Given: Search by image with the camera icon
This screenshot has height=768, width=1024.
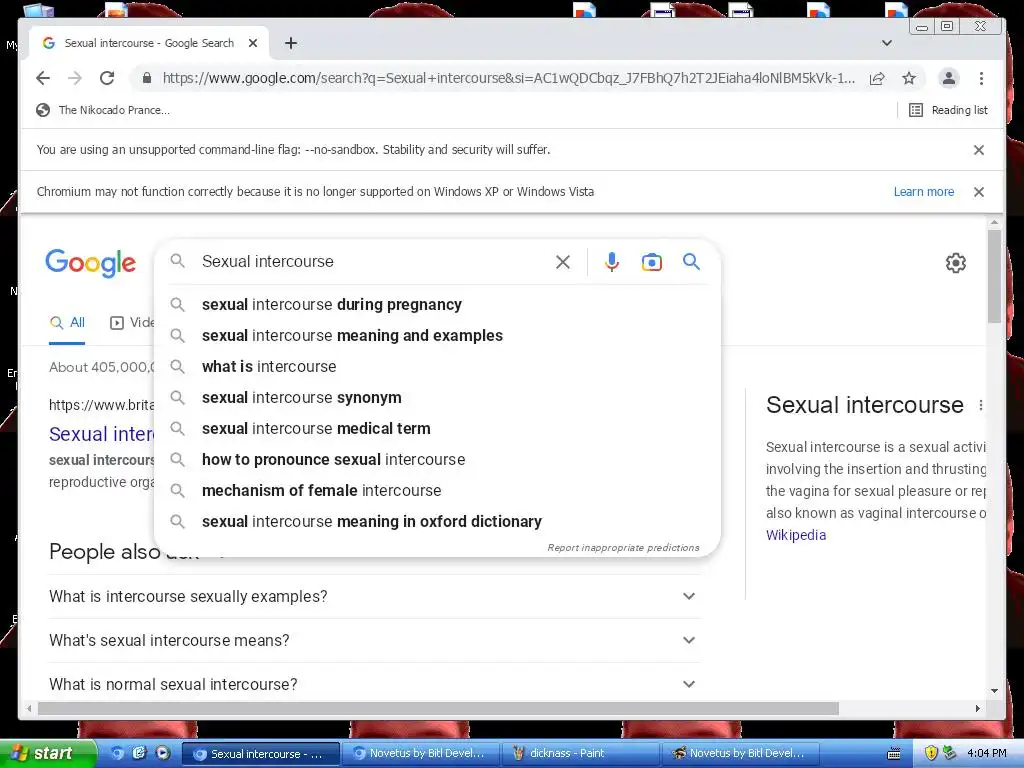Looking at the screenshot, I should click(x=652, y=263).
